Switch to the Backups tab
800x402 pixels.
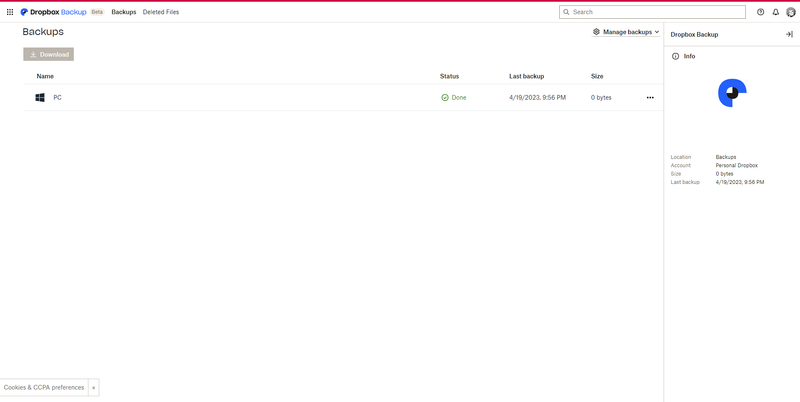[x=123, y=12]
